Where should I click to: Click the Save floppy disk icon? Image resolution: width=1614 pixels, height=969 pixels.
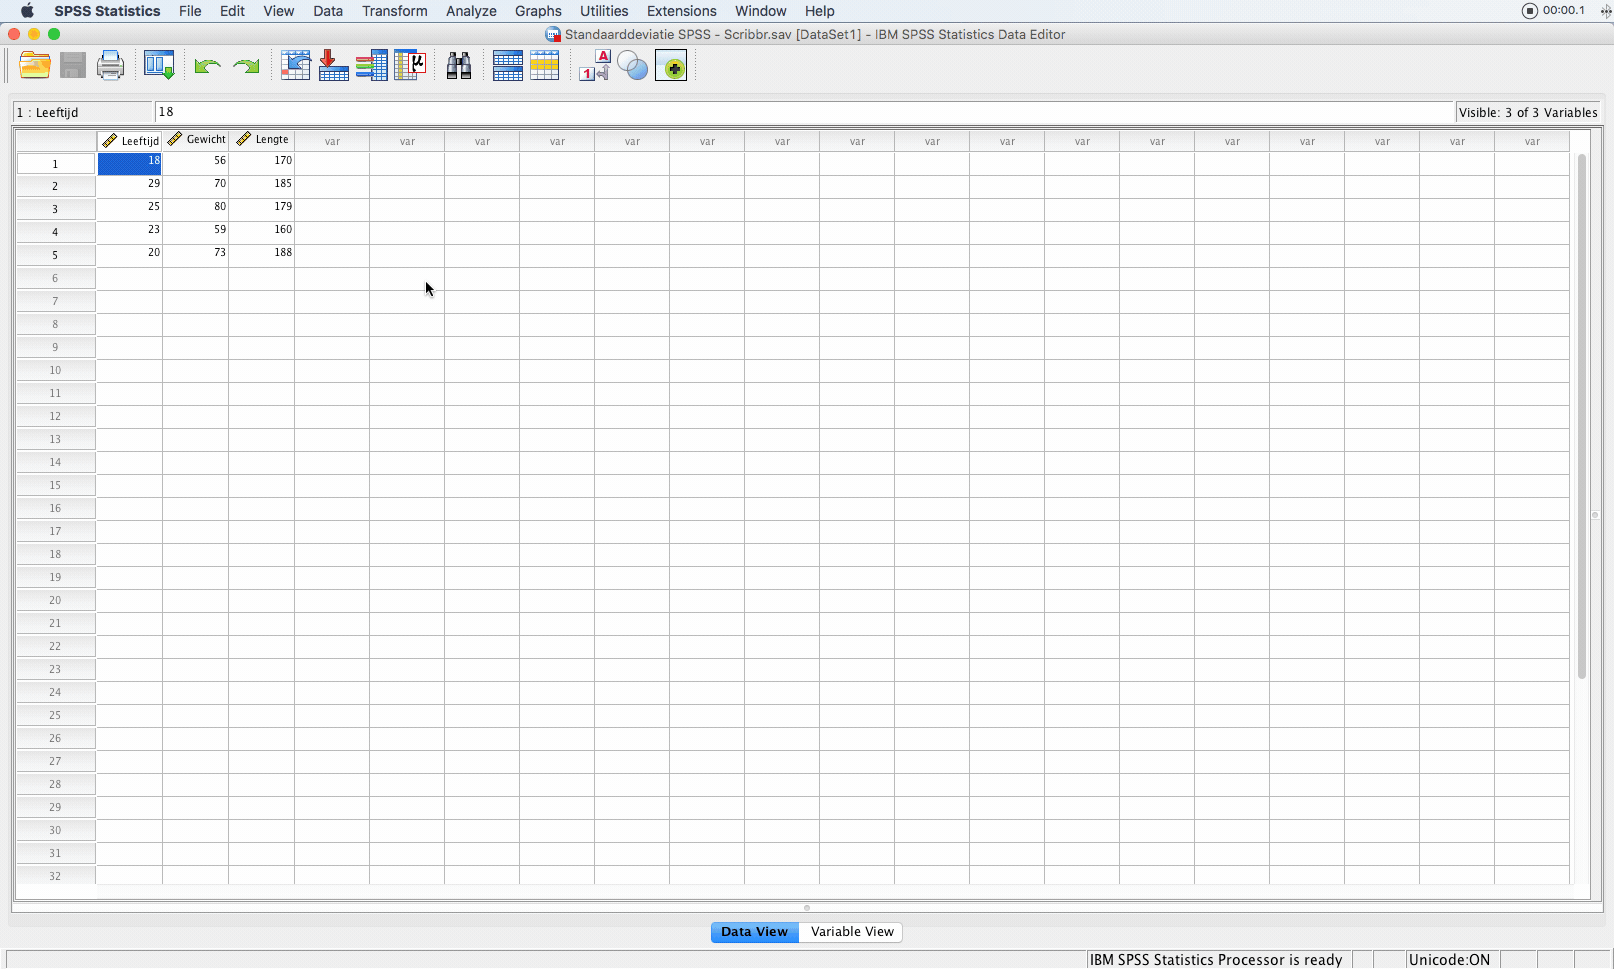pyautogui.click(x=73, y=66)
